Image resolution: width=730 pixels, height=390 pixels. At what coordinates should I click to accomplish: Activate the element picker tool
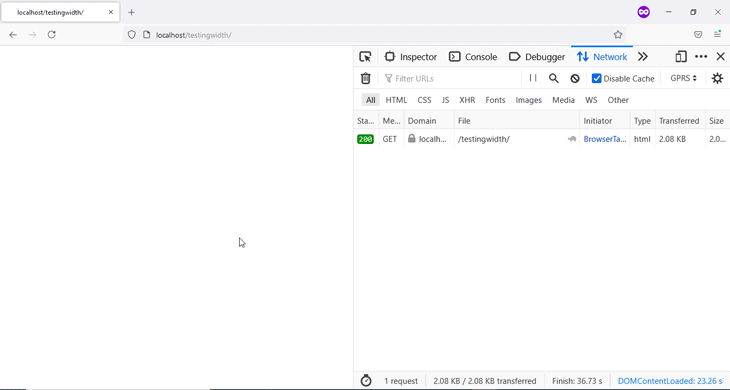365,57
